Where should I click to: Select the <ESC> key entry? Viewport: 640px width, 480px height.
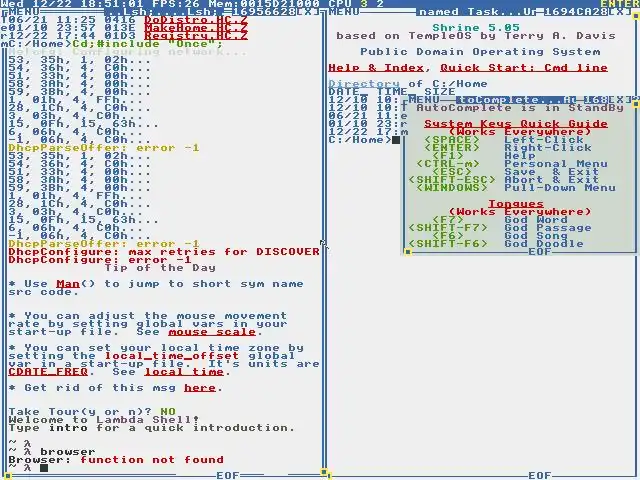pyautogui.click(x=452, y=172)
